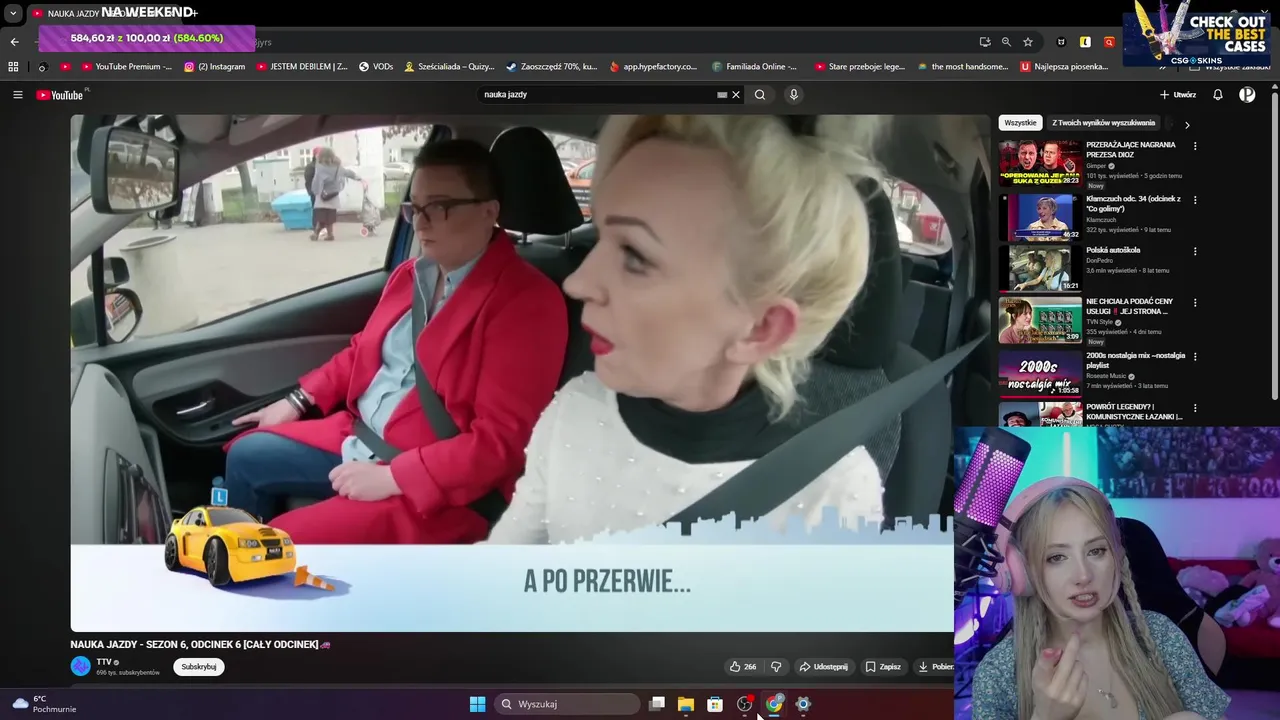The width and height of the screenshot is (1280, 720).
Task: Open the Zaoszczędź 70% Steam bookmark
Action: [551, 67]
